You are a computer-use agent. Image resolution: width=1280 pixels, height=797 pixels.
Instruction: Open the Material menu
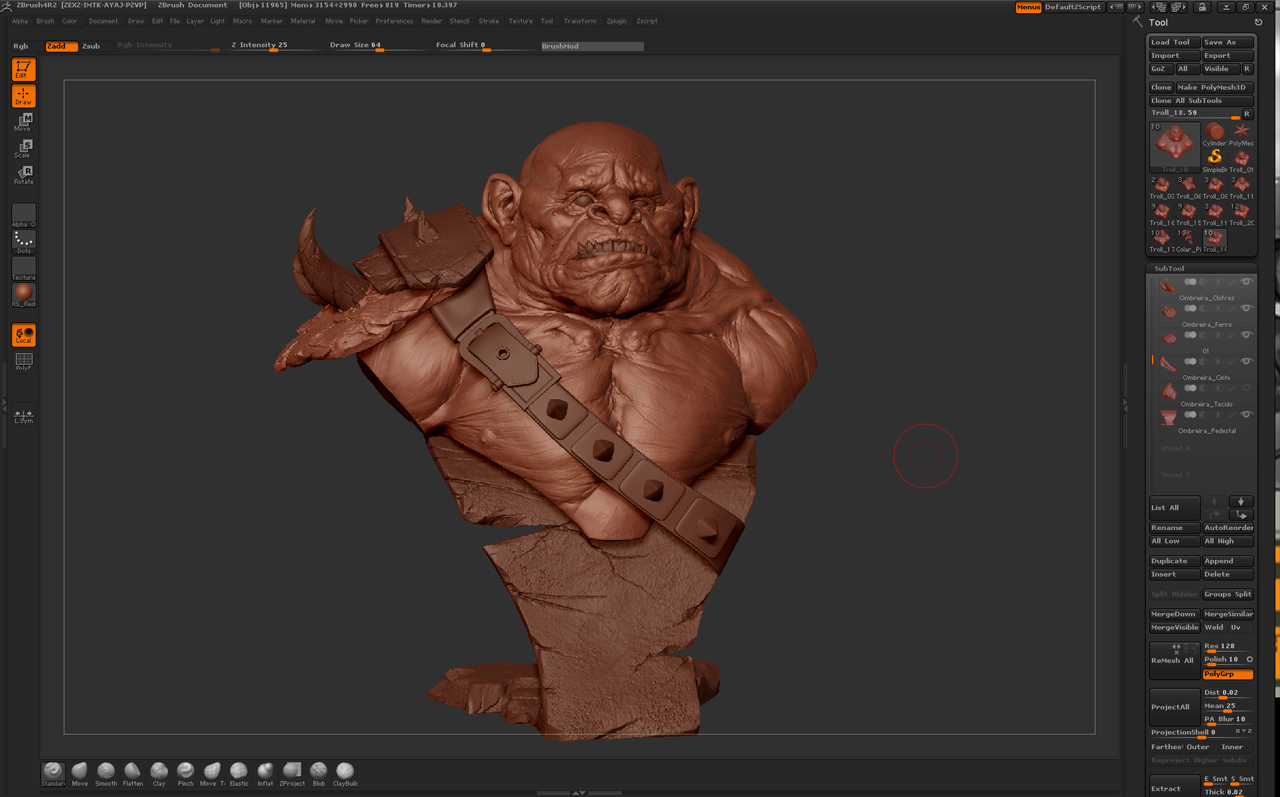[x=303, y=21]
